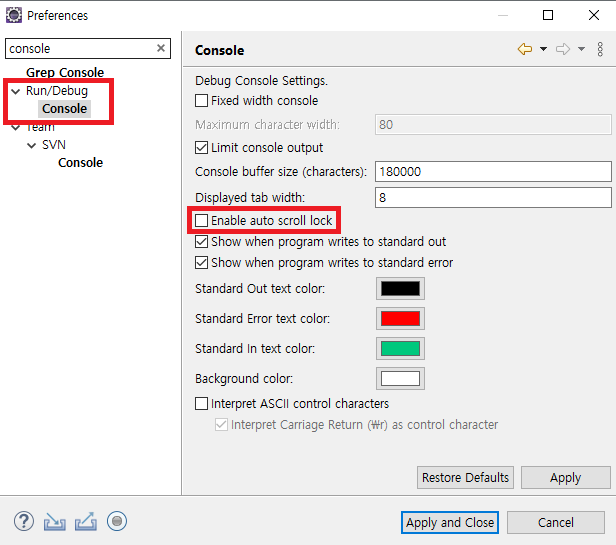
Task: Open Standard Out text color picker
Action: click(x=400, y=288)
